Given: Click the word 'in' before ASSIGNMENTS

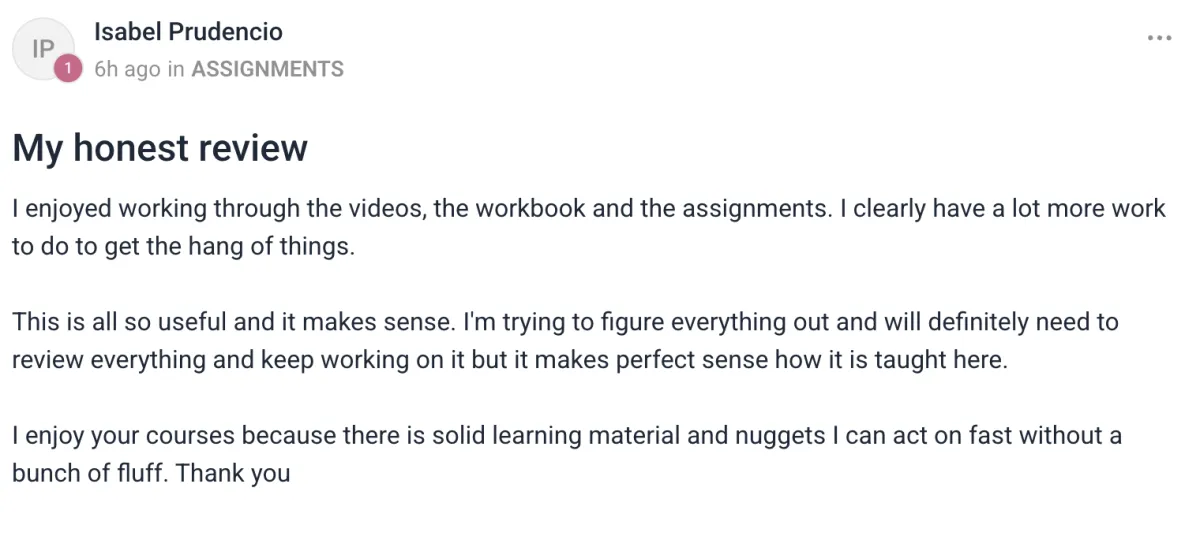Looking at the screenshot, I should (x=176, y=69).
